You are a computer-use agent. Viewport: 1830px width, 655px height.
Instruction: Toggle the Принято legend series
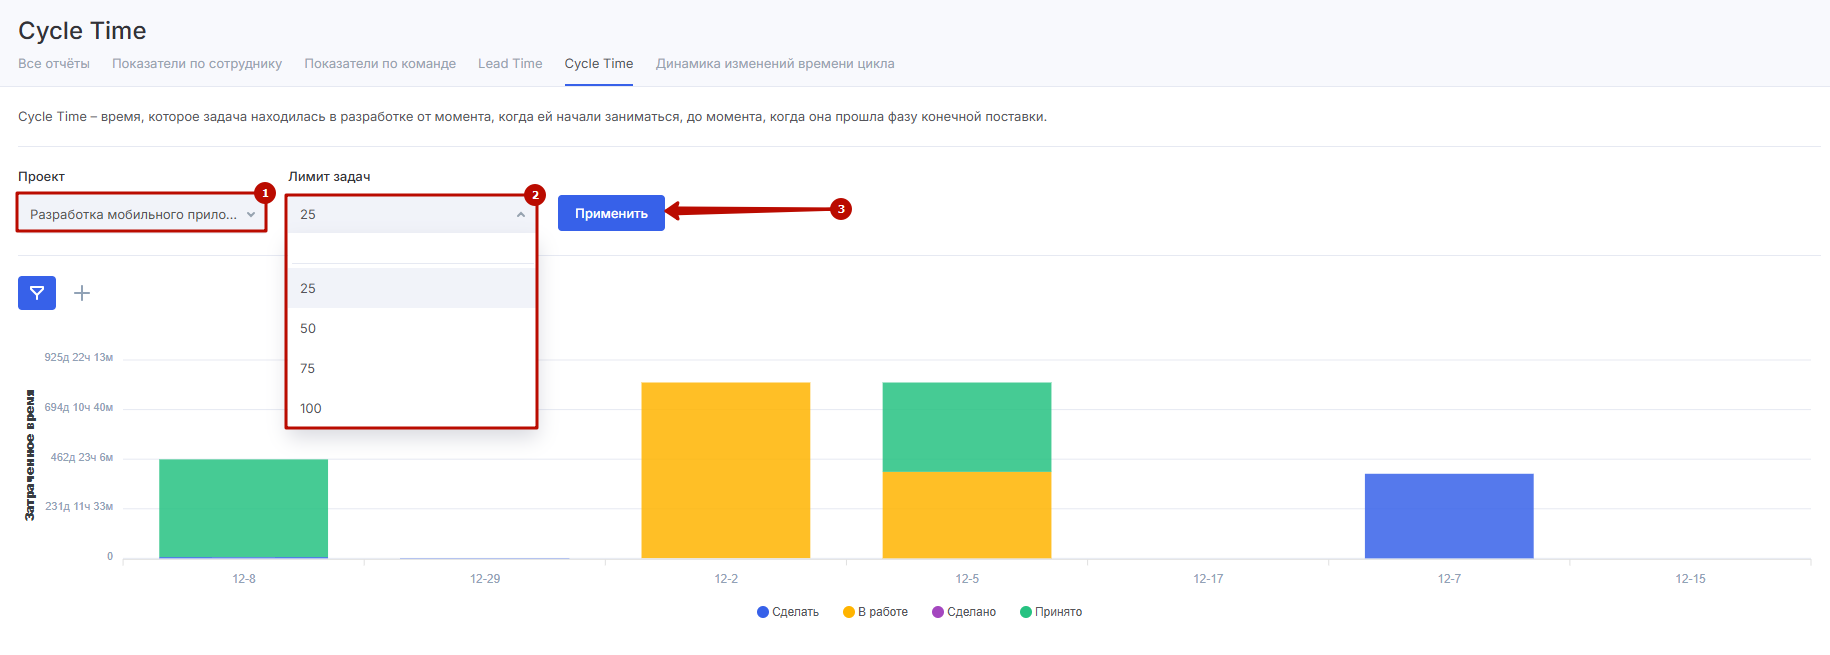(1051, 612)
